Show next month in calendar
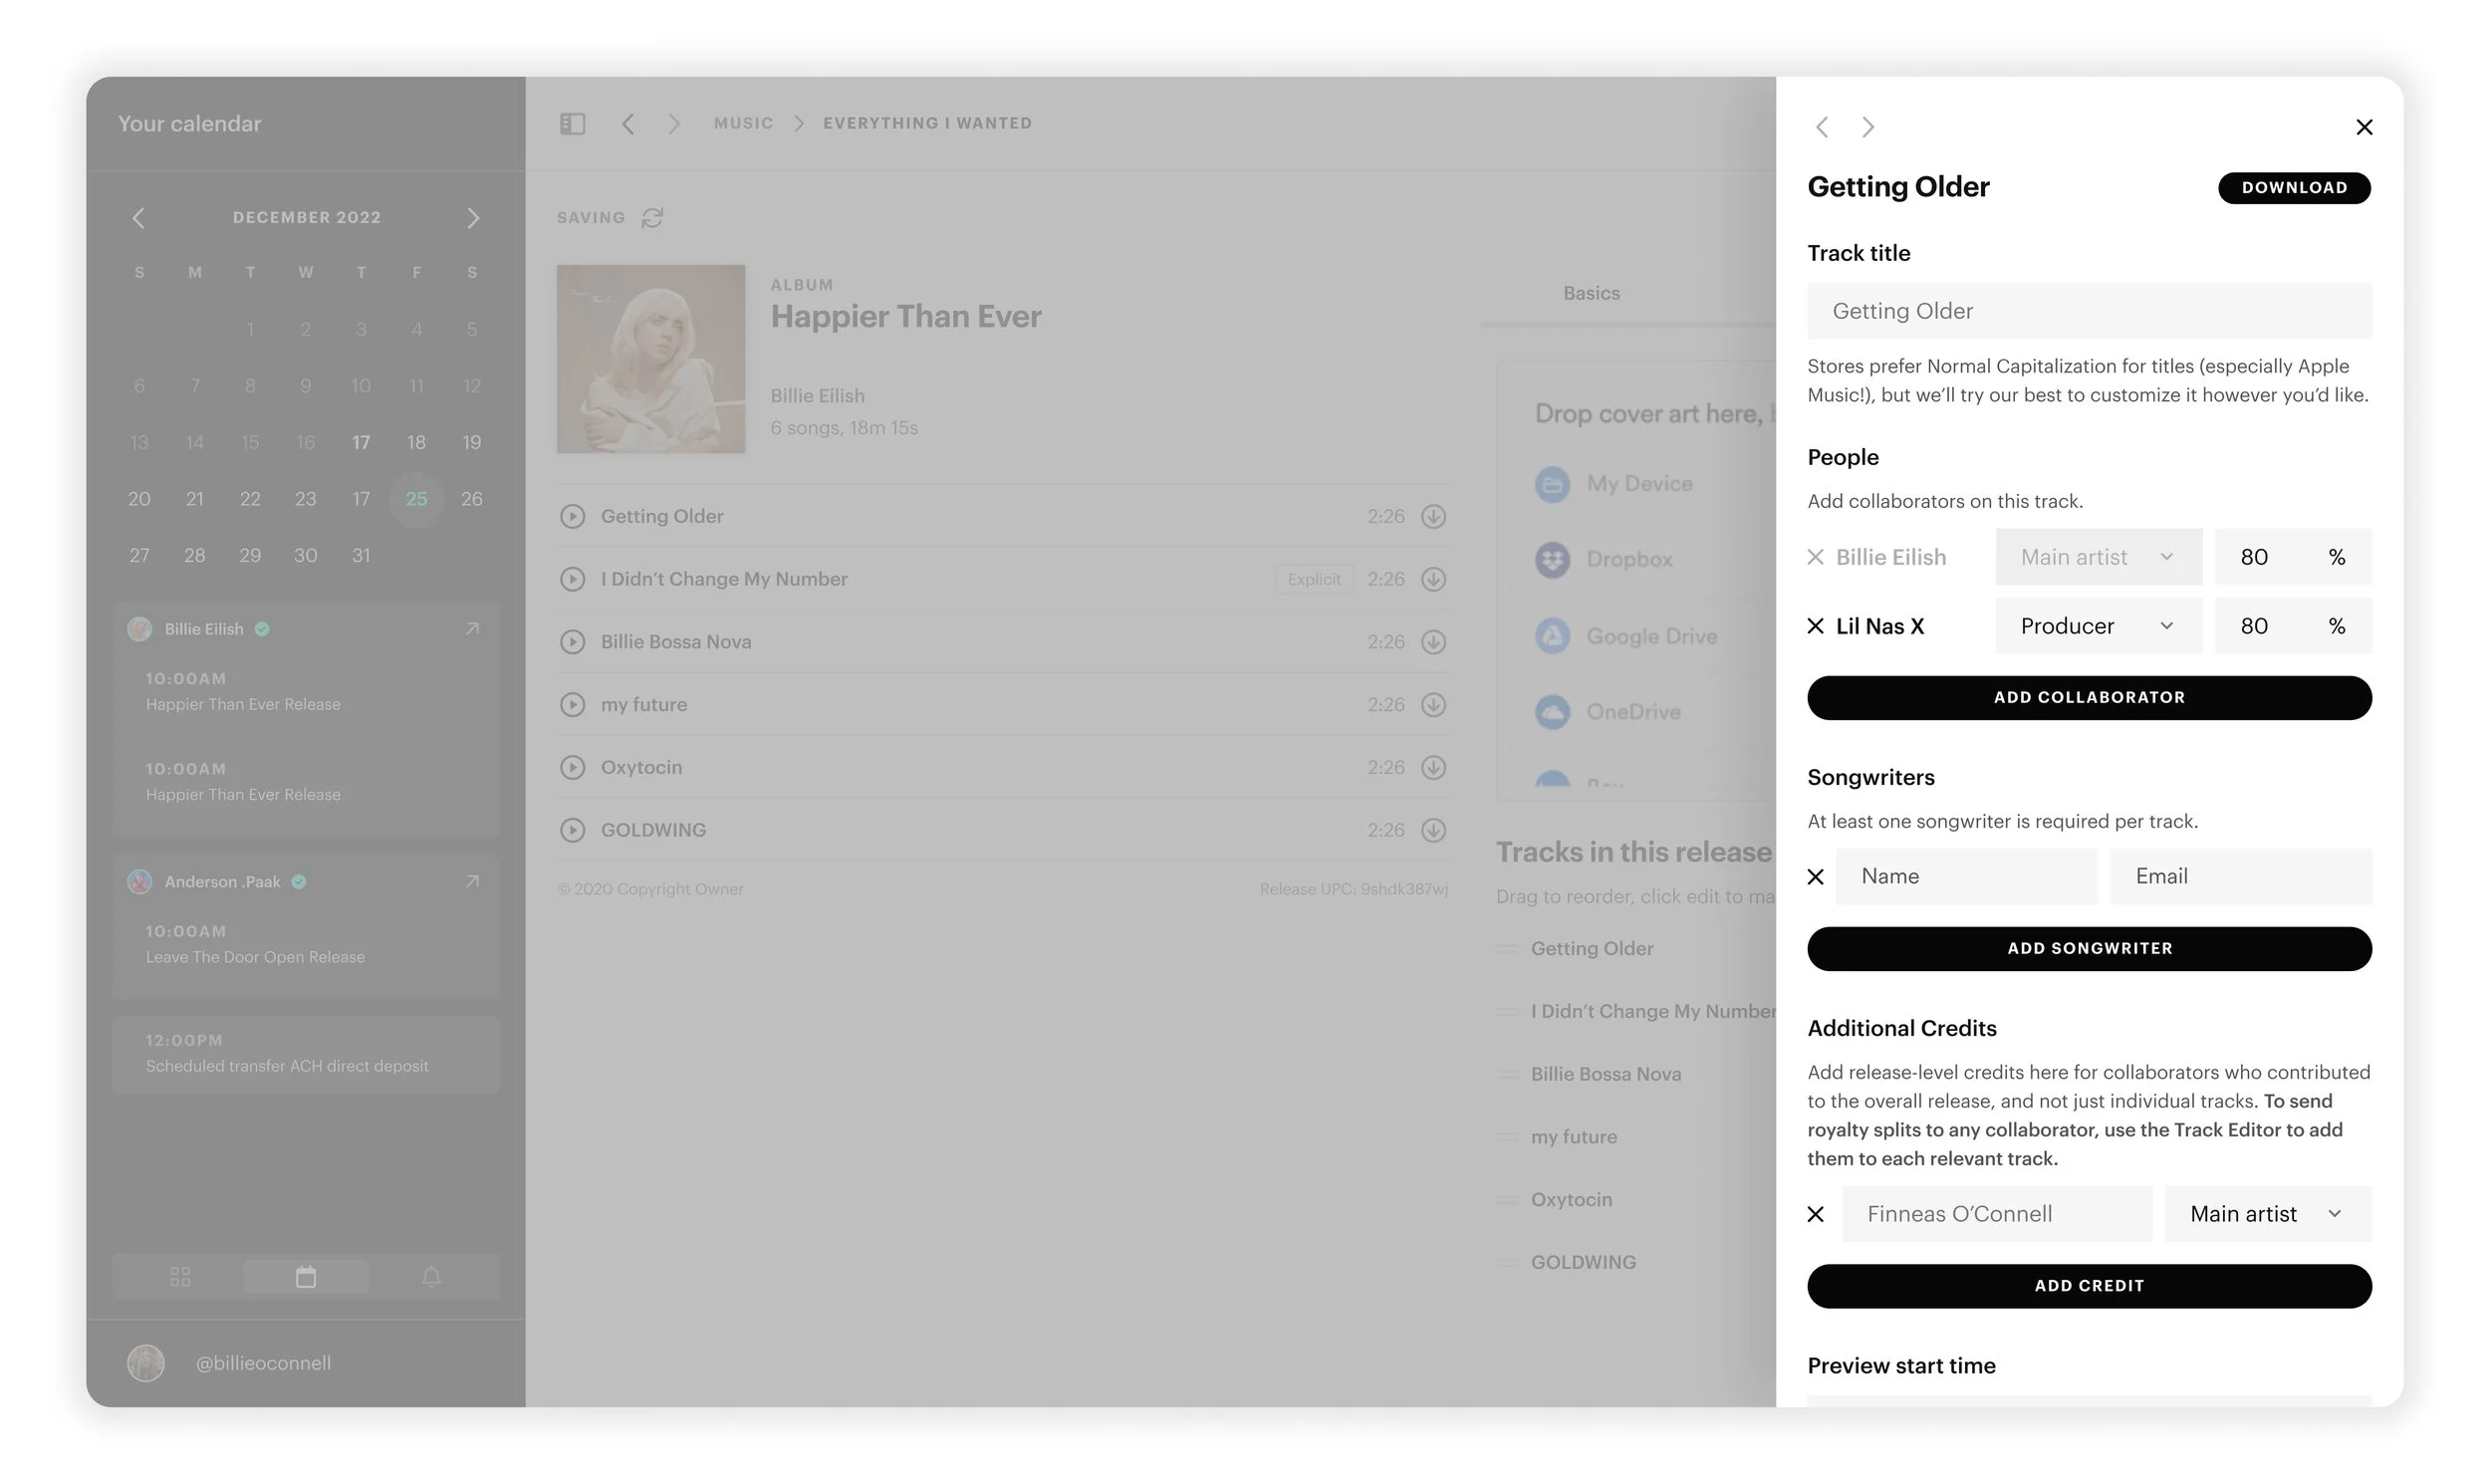This screenshot has height=1484, width=2490. 473,218
